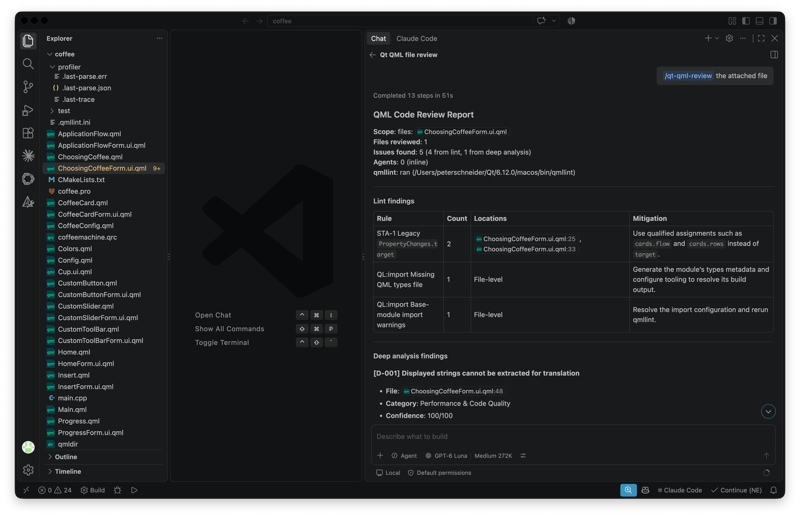Open the Medium 272K setting
This screenshot has height=517, width=800.
[x=493, y=456]
